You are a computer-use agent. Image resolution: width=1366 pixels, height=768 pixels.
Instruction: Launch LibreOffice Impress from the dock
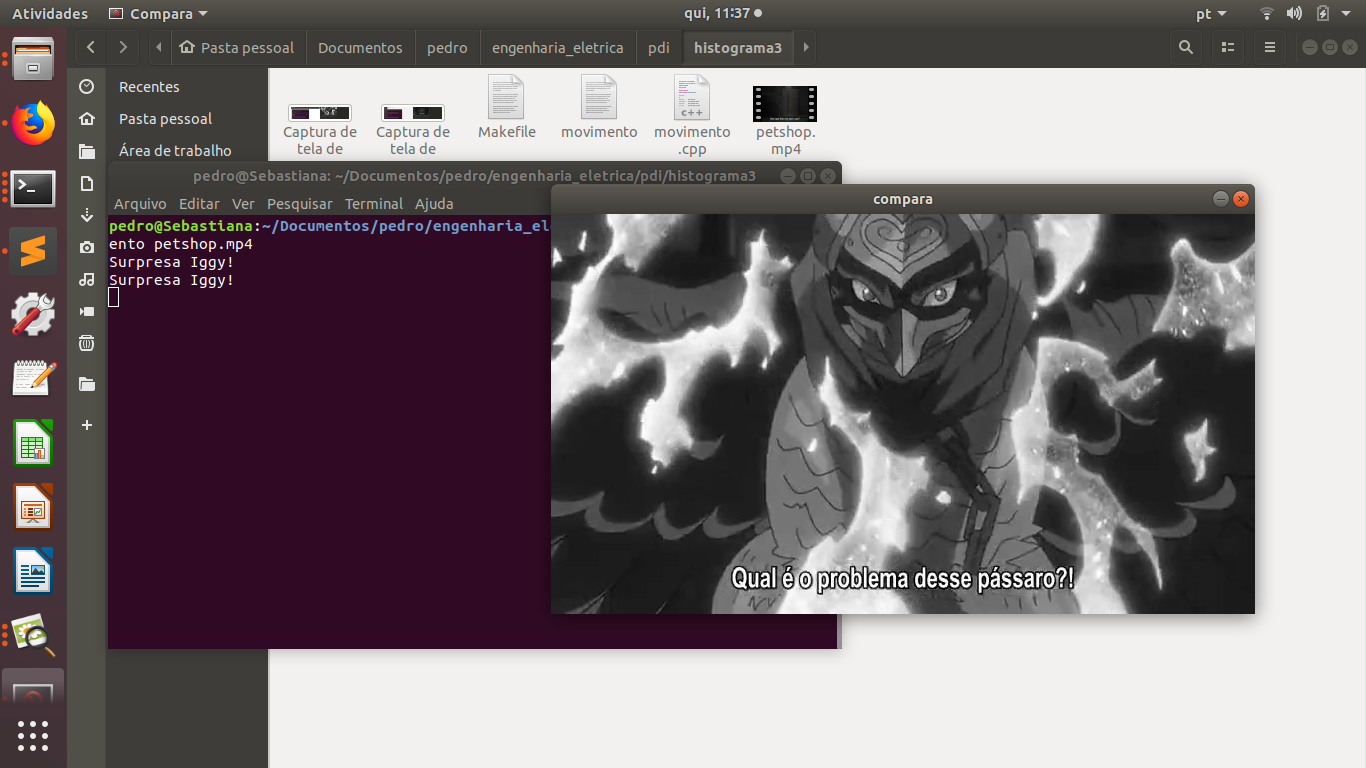click(x=33, y=507)
